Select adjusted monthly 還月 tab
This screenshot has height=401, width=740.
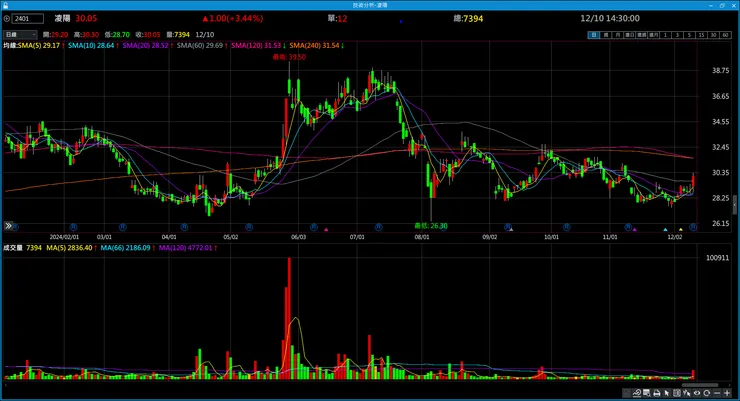[653, 35]
